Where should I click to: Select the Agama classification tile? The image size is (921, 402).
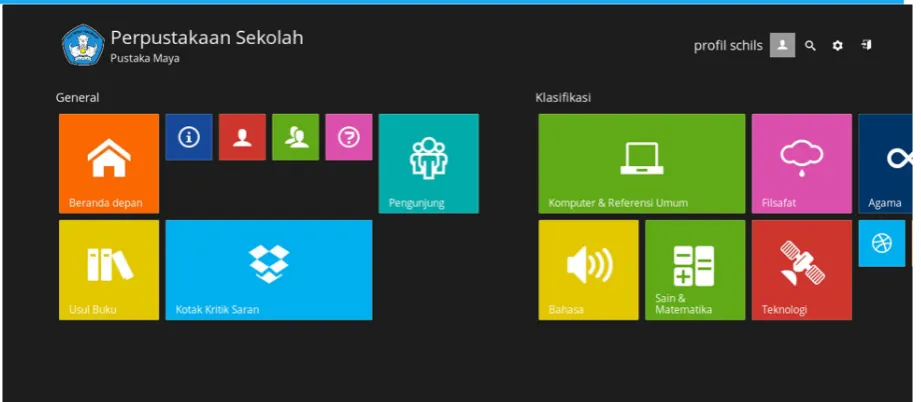885,163
